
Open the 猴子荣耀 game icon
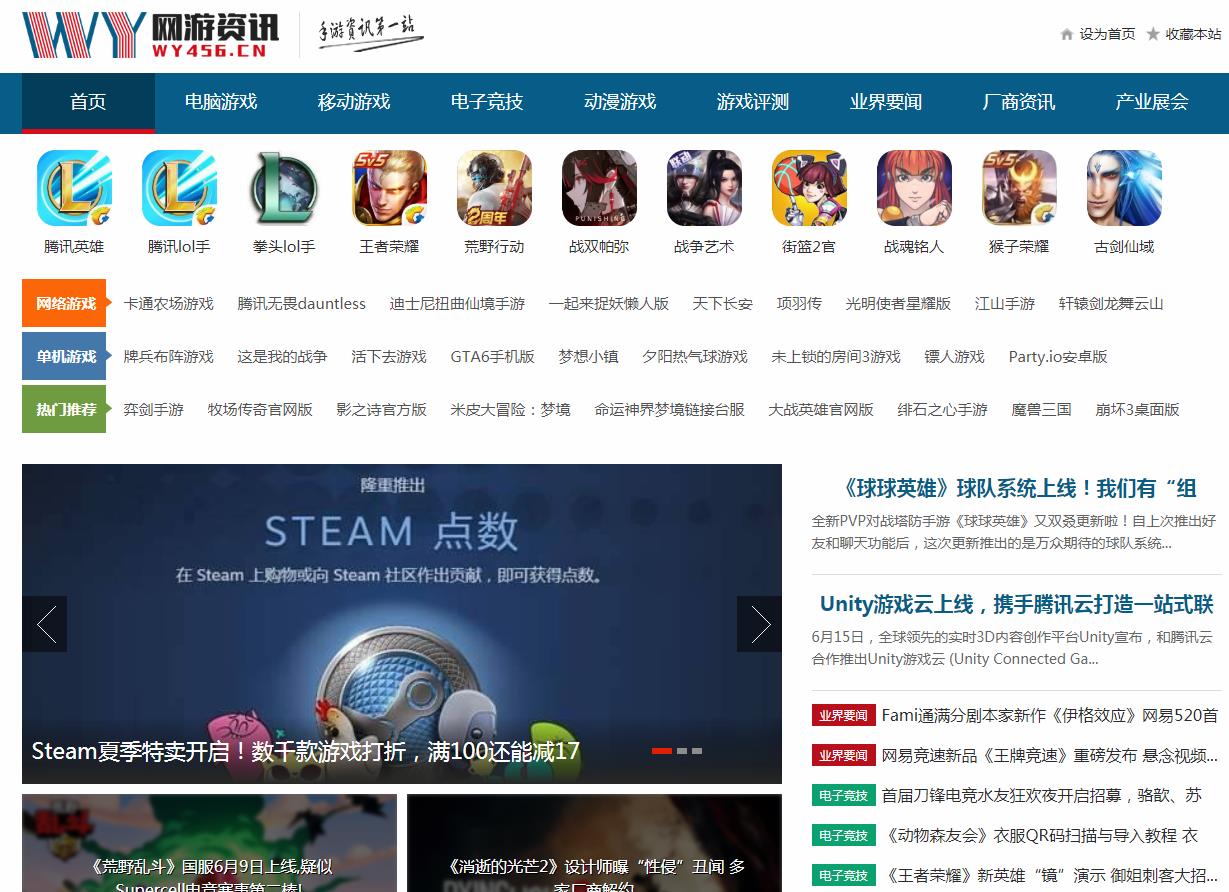coord(1019,188)
